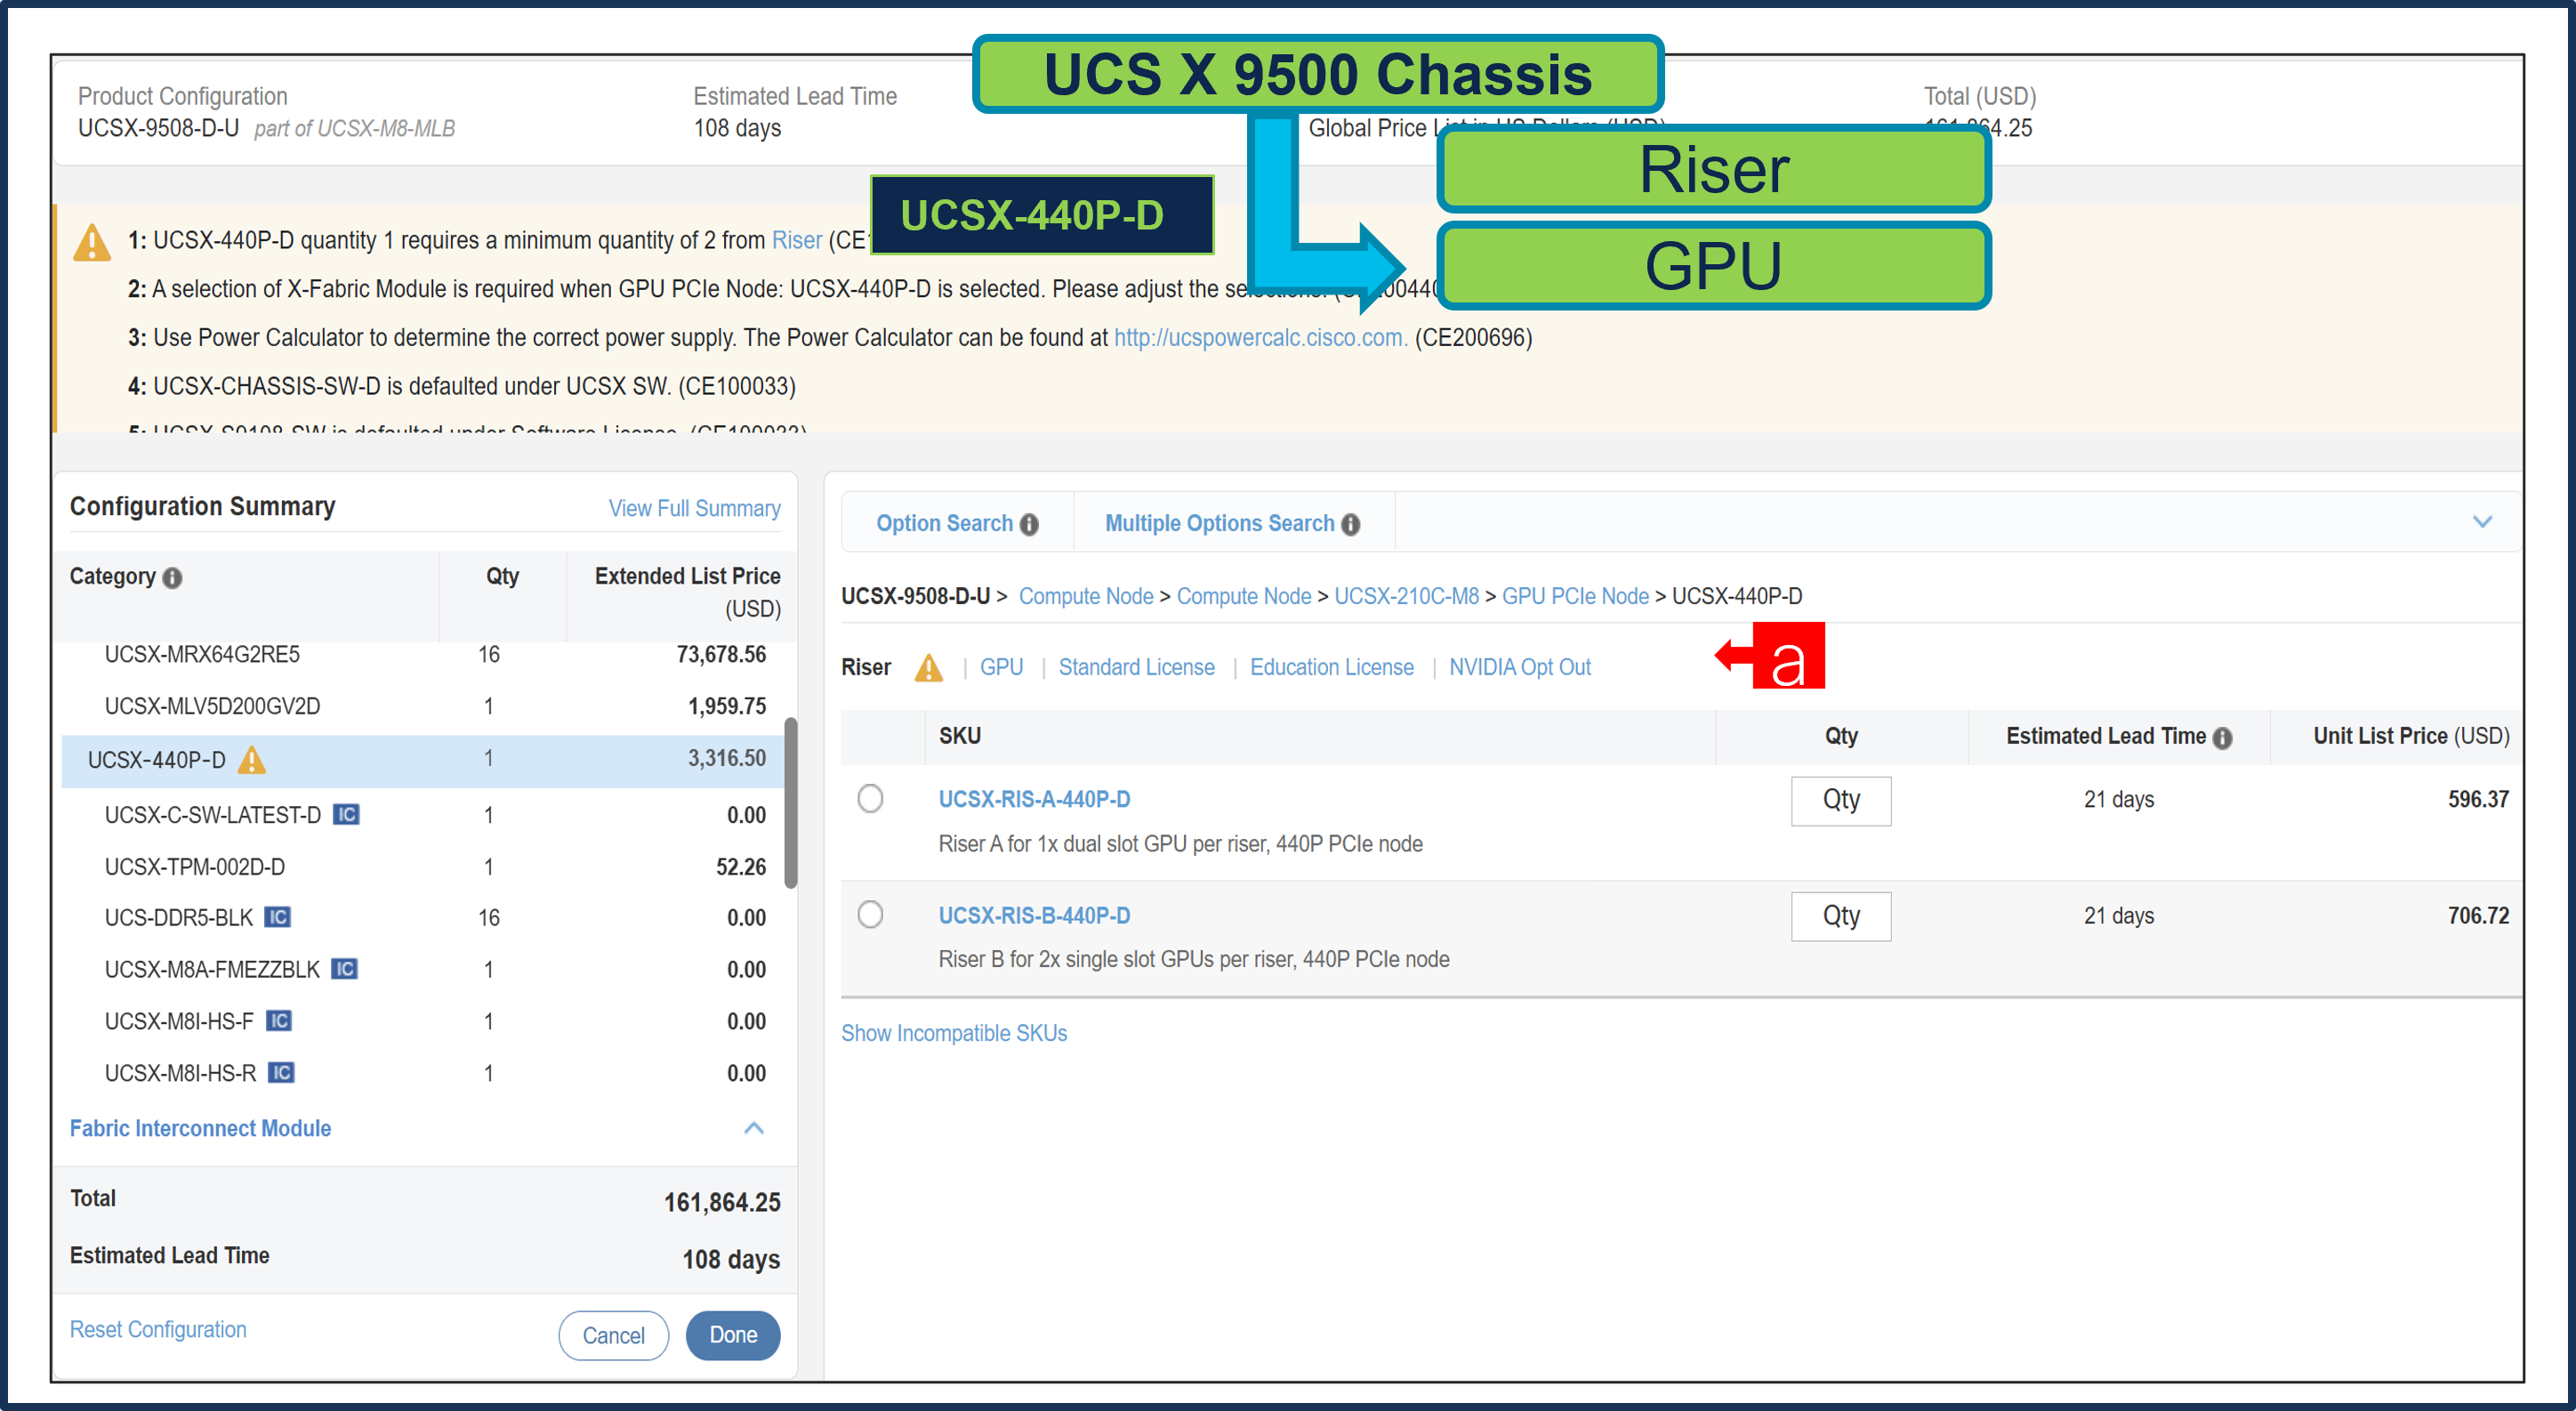Click the info icon next to Estimated Lead Time column

tap(2222, 738)
